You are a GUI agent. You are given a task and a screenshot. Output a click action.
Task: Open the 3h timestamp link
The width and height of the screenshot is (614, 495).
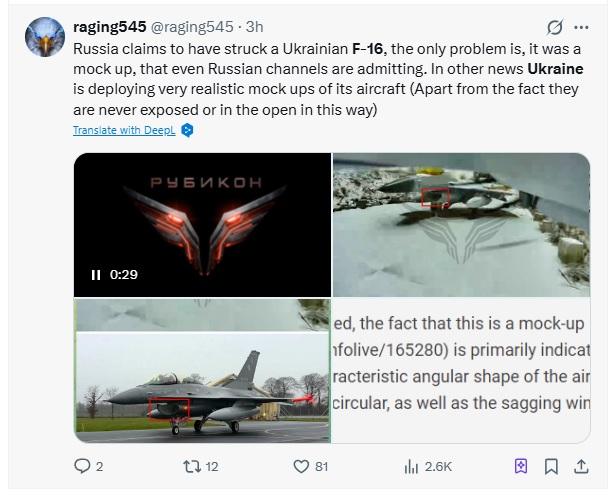click(254, 27)
